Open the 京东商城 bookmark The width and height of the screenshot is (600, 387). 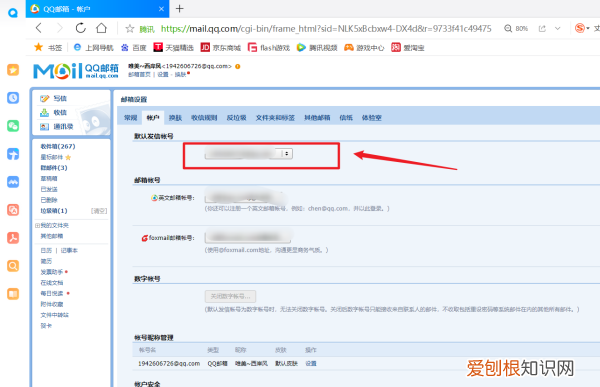pyautogui.click(x=221, y=47)
